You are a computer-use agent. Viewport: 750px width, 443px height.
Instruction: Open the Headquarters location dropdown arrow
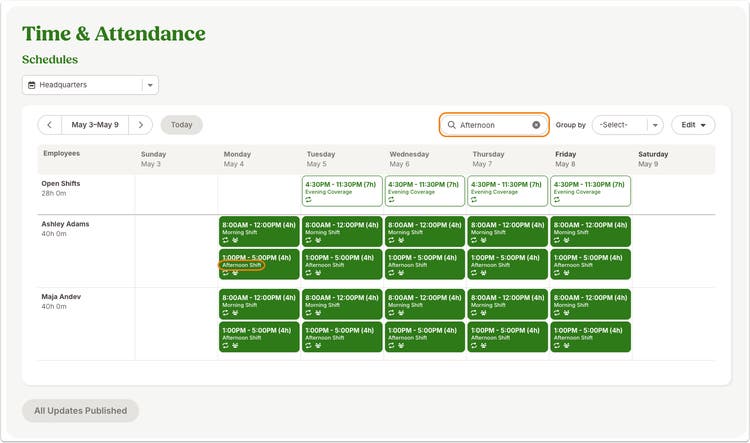point(150,85)
